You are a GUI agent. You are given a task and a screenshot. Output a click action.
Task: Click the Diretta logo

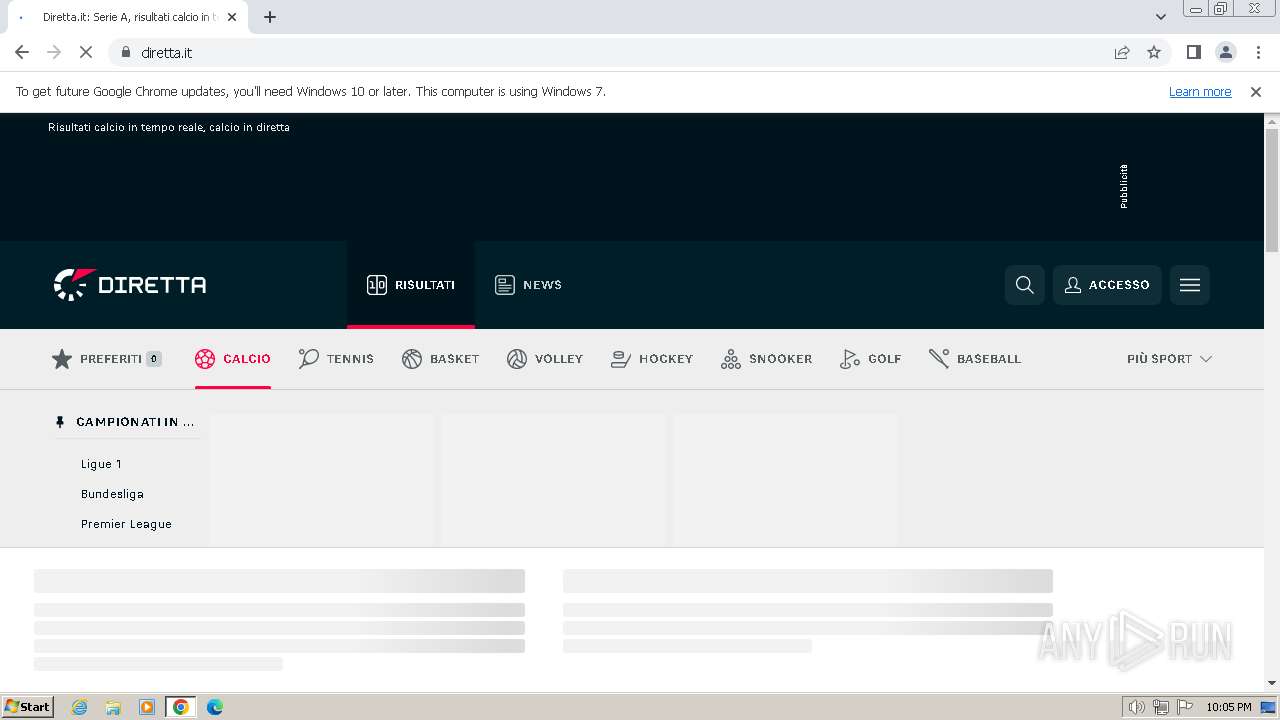pyautogui.click(x=130, y=285)
